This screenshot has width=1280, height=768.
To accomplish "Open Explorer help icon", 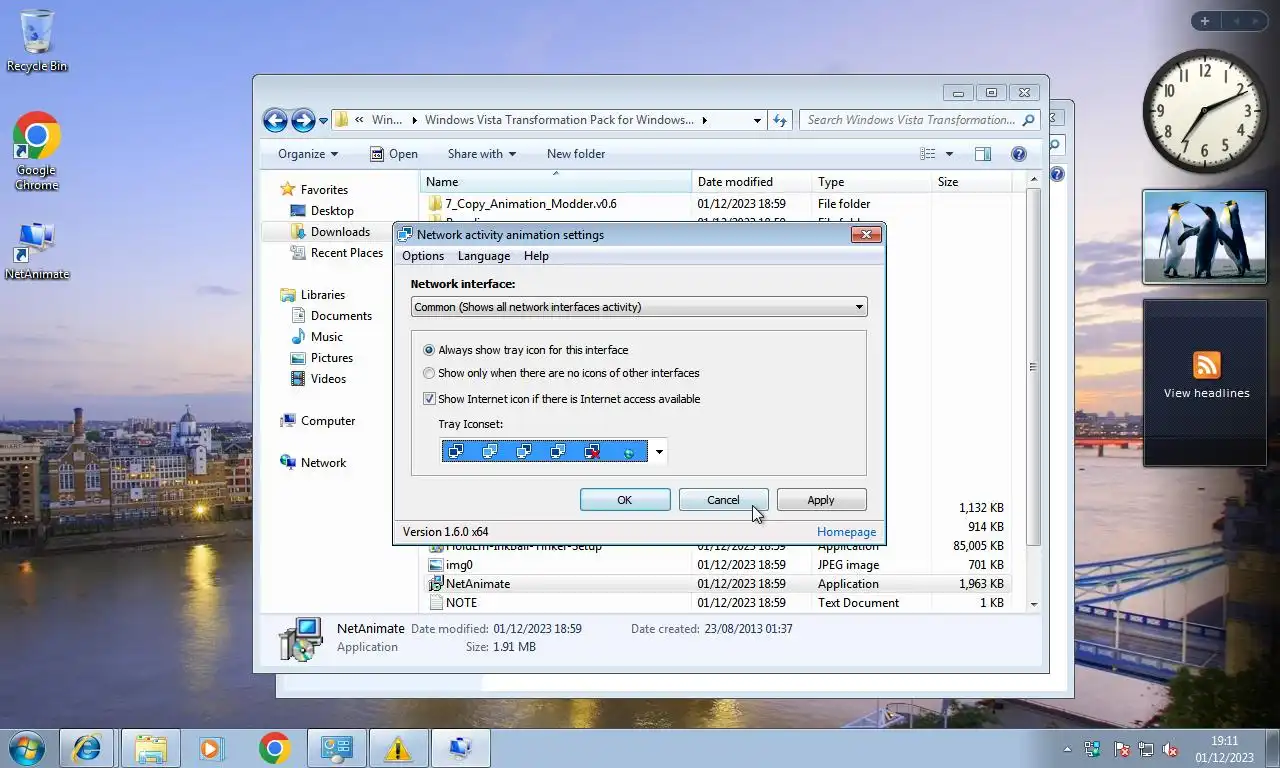I will 1019,154.
